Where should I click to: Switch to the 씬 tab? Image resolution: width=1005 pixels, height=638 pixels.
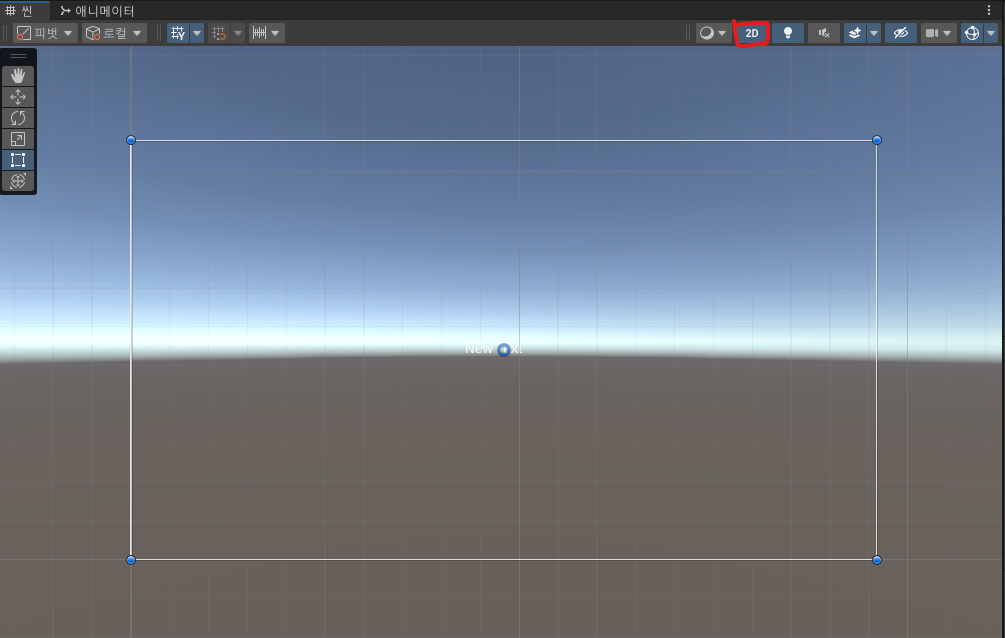click(x=20, y=10)
